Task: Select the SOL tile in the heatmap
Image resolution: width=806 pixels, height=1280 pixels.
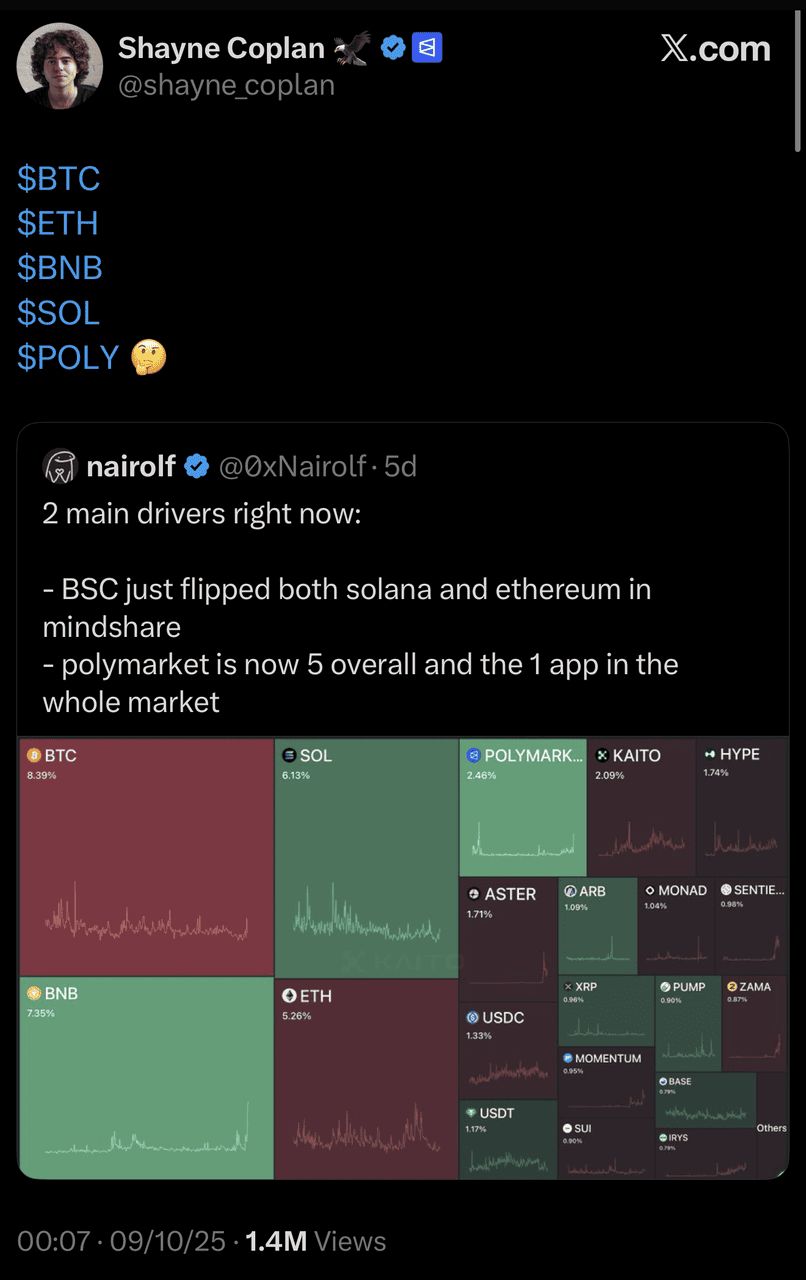Action: [366, 856]
